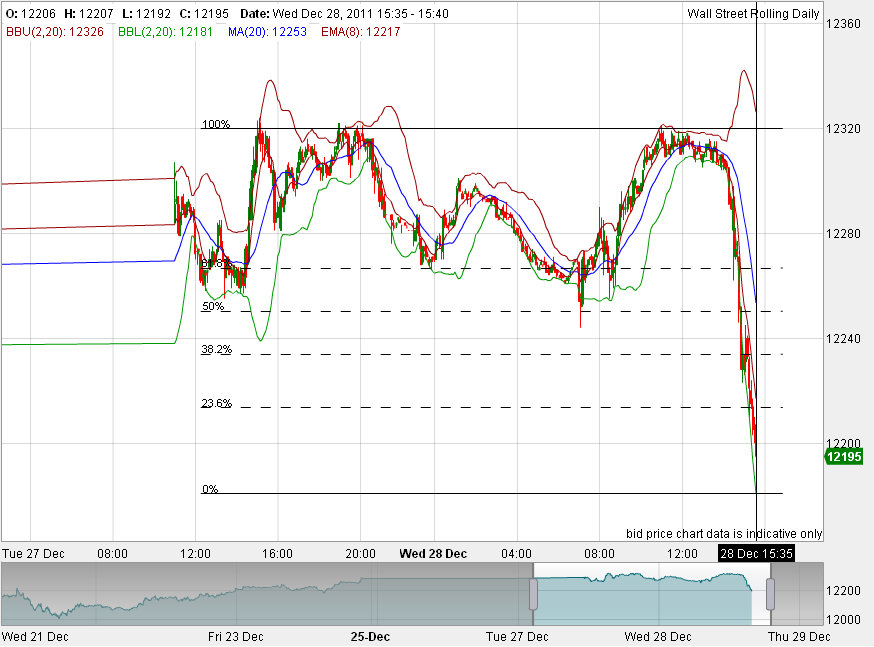
Task: Click the 12320 price on the right axis
Action: pyautogui.click(x=843, y=128)
